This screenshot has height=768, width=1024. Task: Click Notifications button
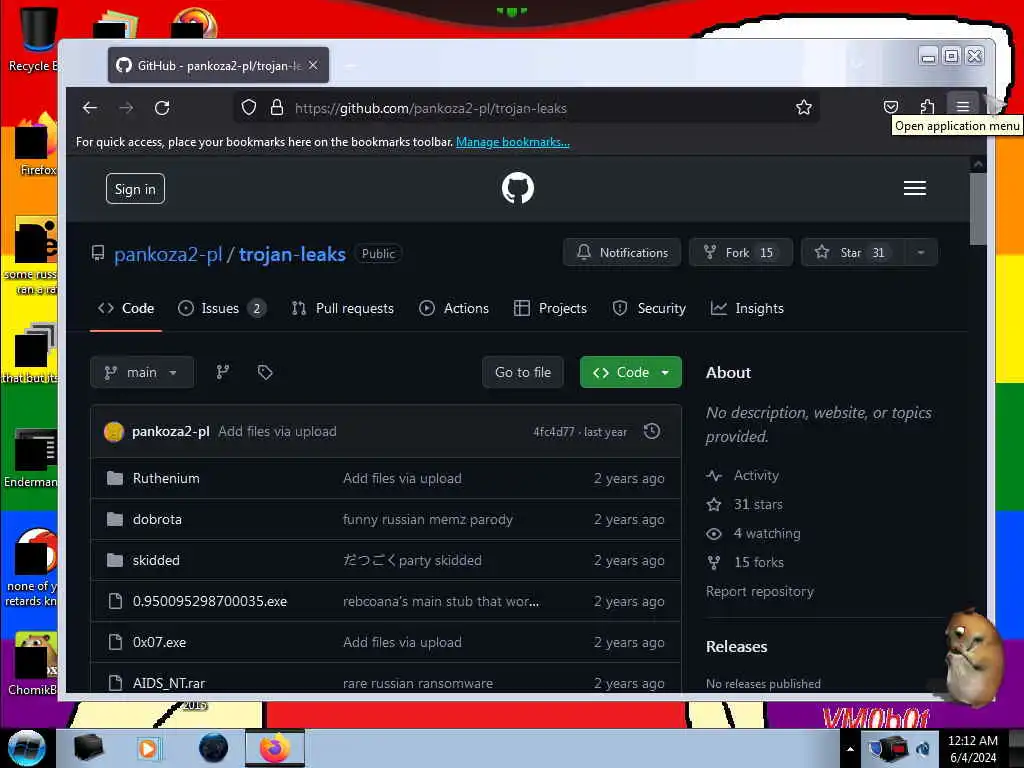click(622, 253)
